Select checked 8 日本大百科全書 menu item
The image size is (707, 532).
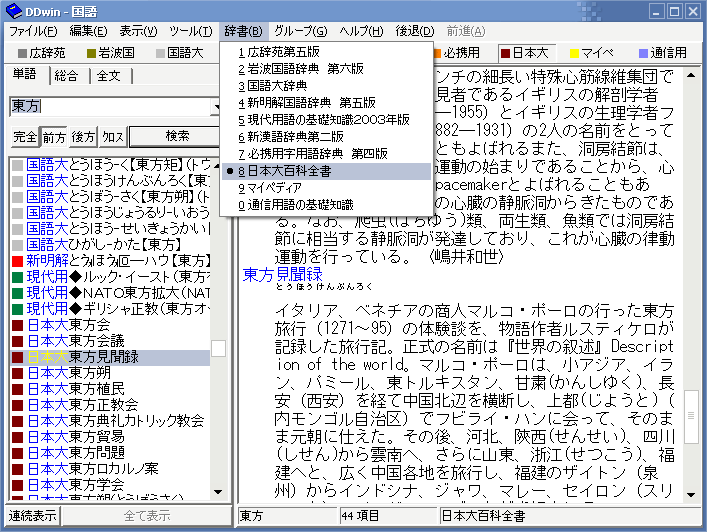pos(326,171)
